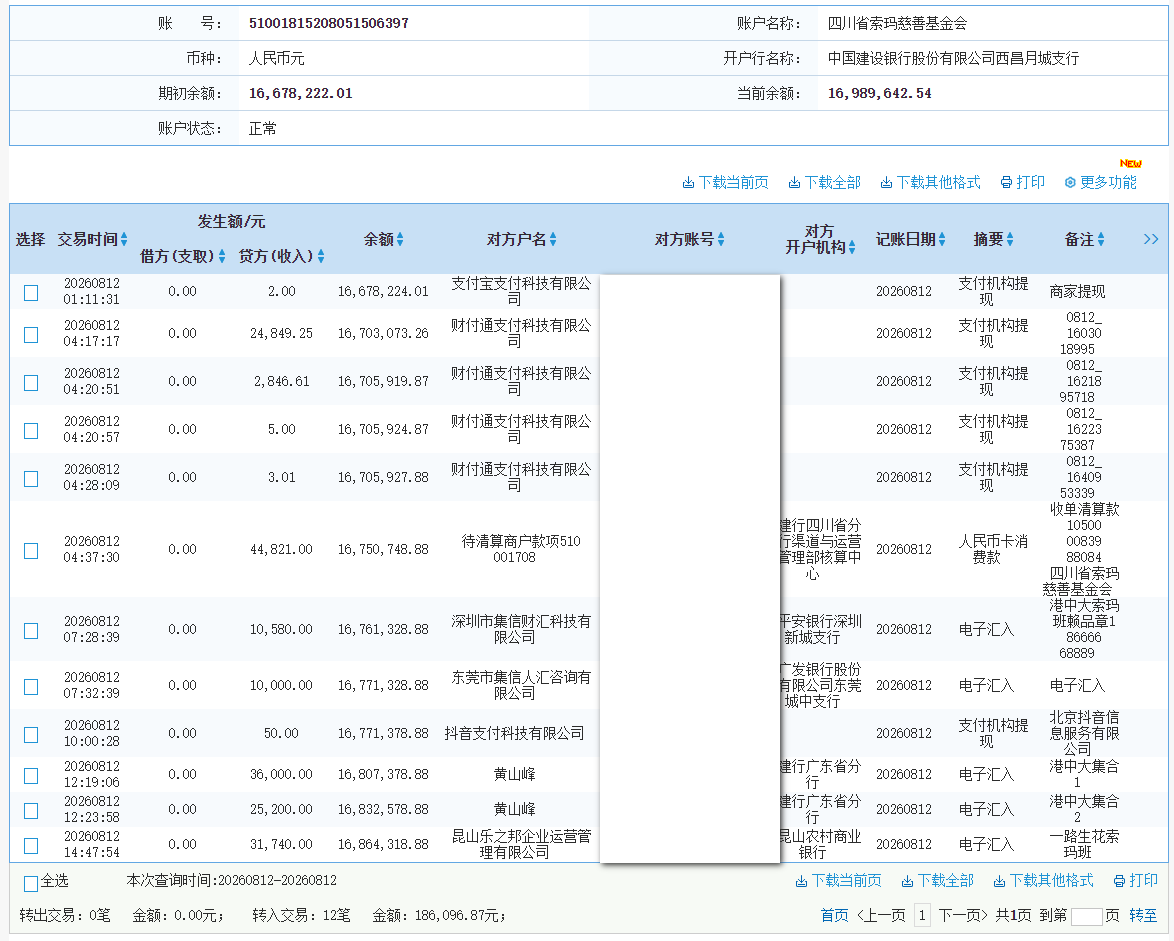The height and width of the screenshot is (941, 1174).
Task: Check the row for transaction 04:17:17
Action: [31, 335]
